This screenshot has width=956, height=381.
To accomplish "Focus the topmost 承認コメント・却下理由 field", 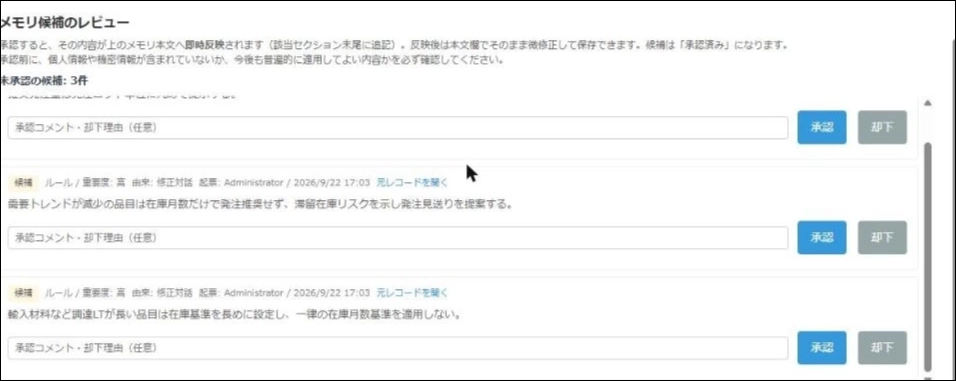I will tap(398, 127).
